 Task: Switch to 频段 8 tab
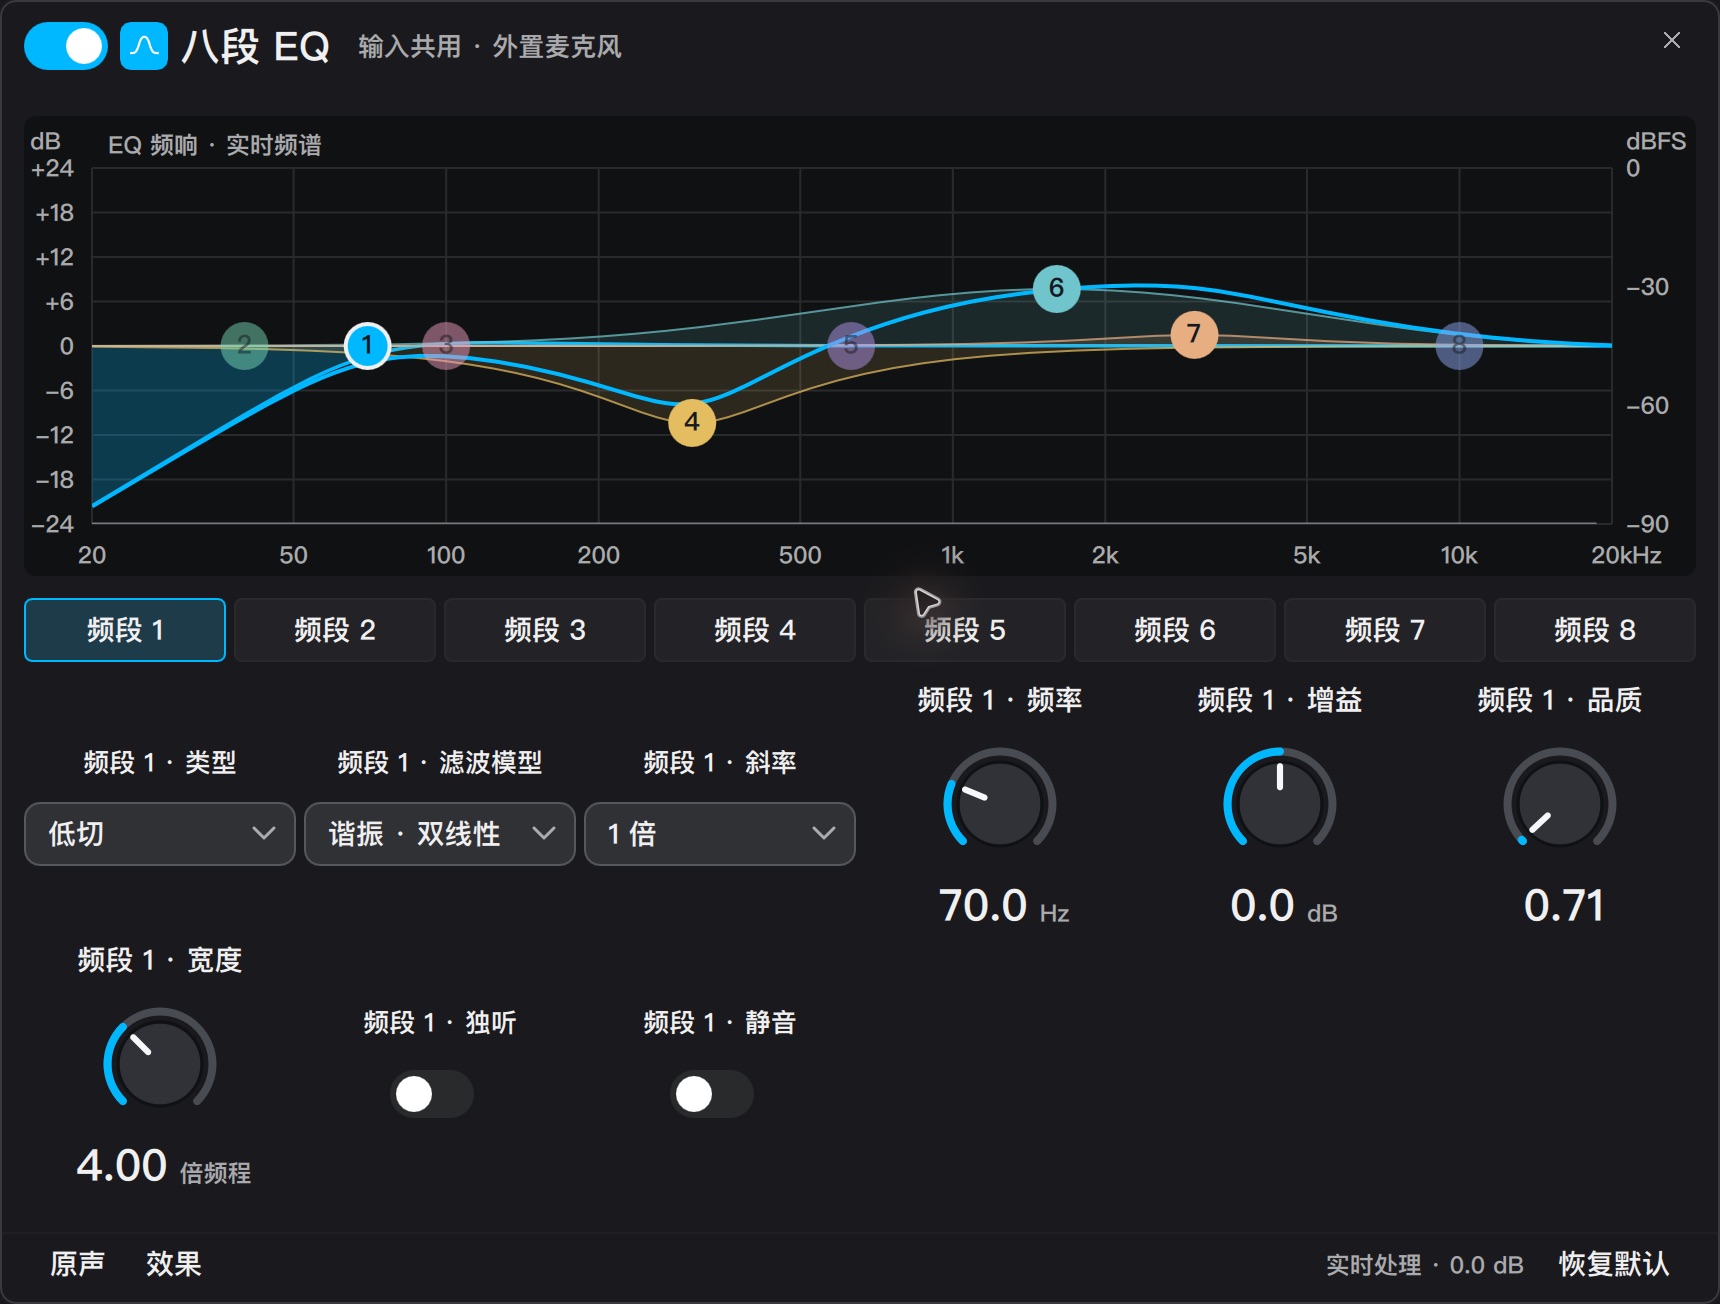1595,630
